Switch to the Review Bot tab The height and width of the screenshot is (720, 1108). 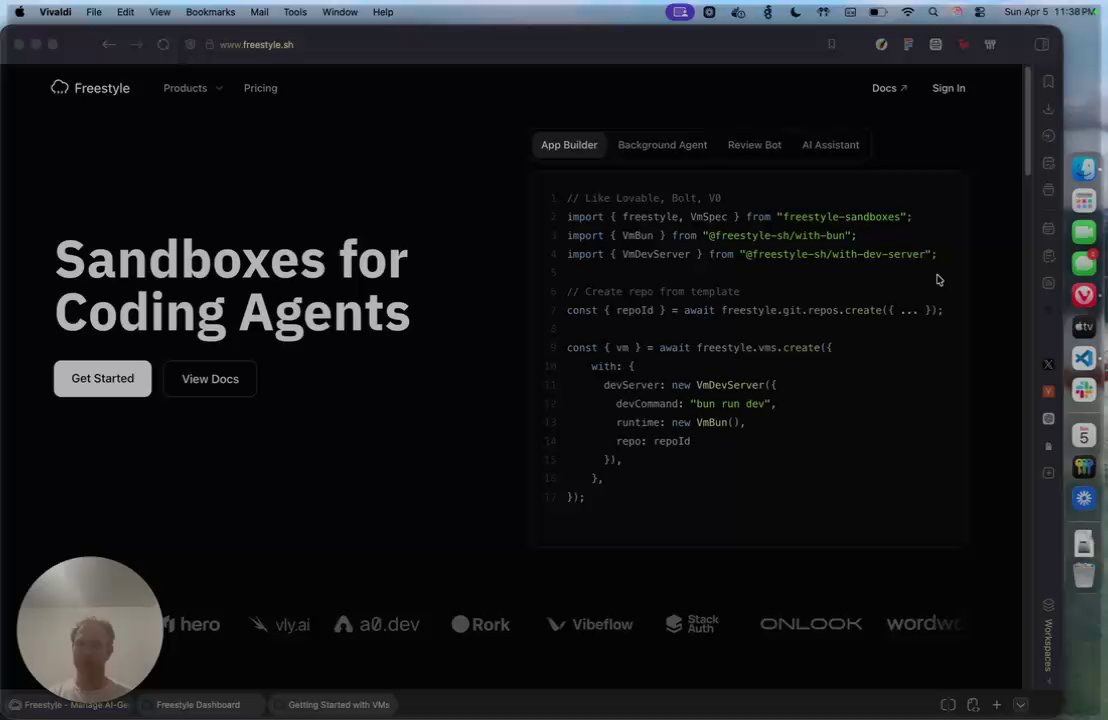pos(754,145)
